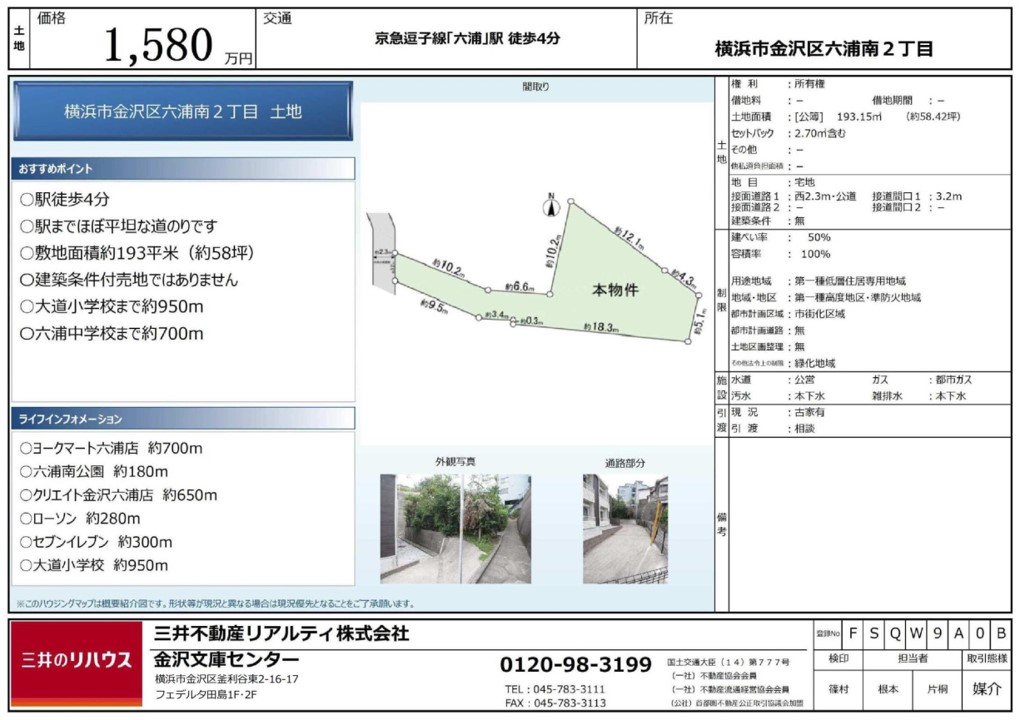Select the おすすめポイント section header

pos(182,169)
